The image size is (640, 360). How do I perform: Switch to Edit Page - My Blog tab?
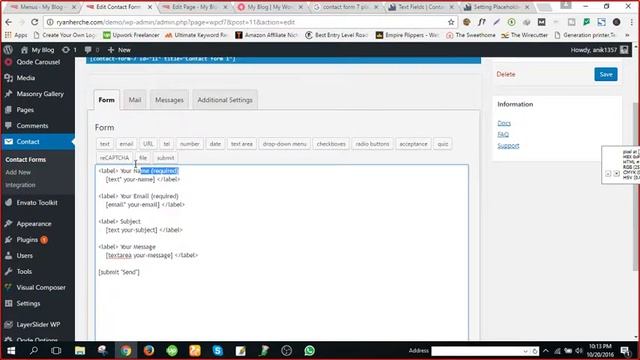[194, 7]
